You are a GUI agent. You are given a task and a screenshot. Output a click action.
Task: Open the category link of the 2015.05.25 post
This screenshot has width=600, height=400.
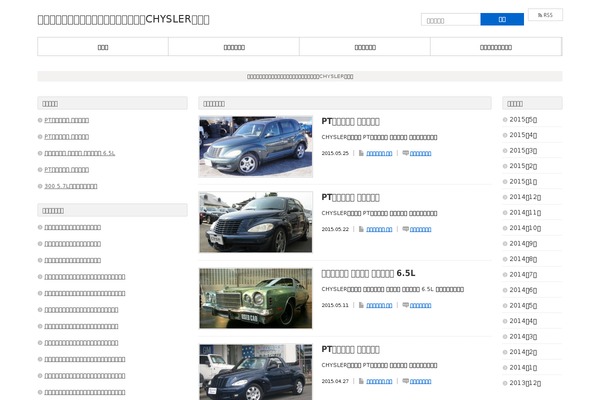pos(379,153)
